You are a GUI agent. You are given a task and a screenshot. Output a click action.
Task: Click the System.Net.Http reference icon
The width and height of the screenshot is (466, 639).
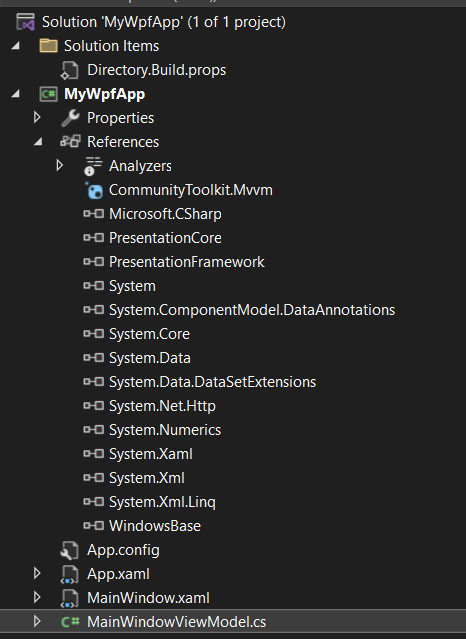click(x=93, y=406)
